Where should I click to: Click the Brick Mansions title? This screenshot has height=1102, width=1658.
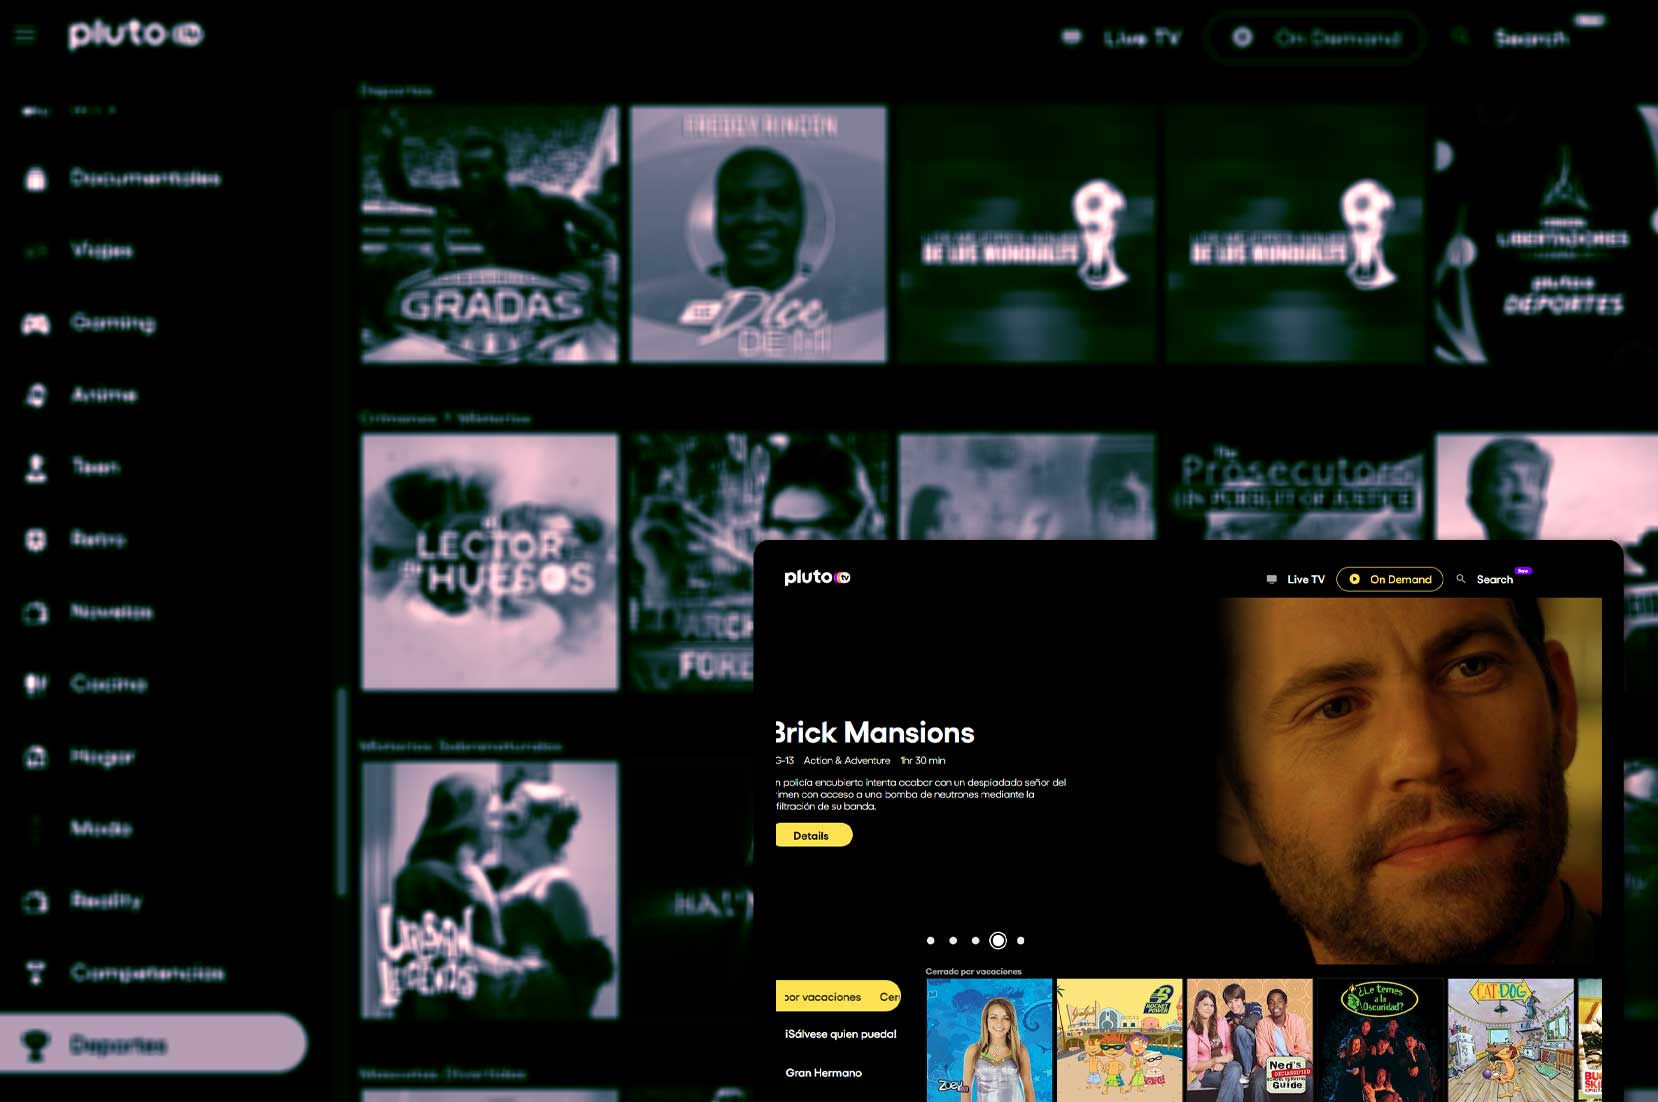(x=875, y=733)
